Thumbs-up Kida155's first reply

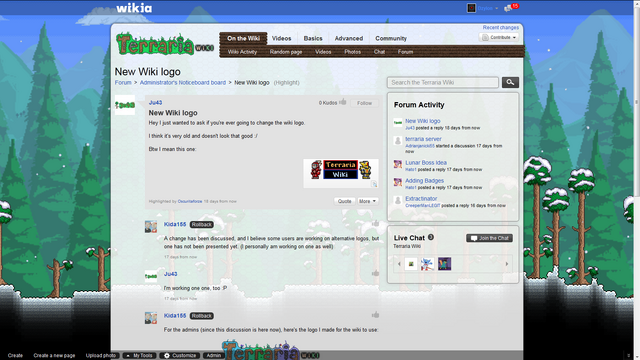(x=376, y=223)
